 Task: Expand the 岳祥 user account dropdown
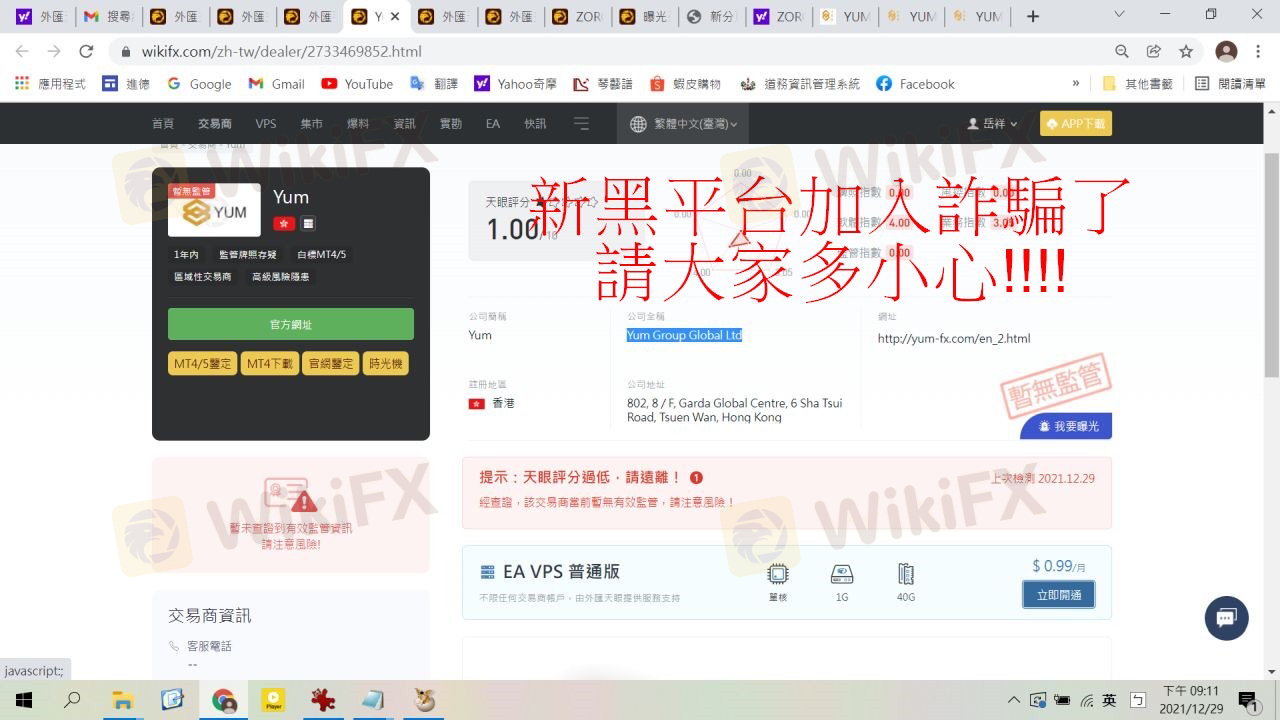(x=992, y=124)
